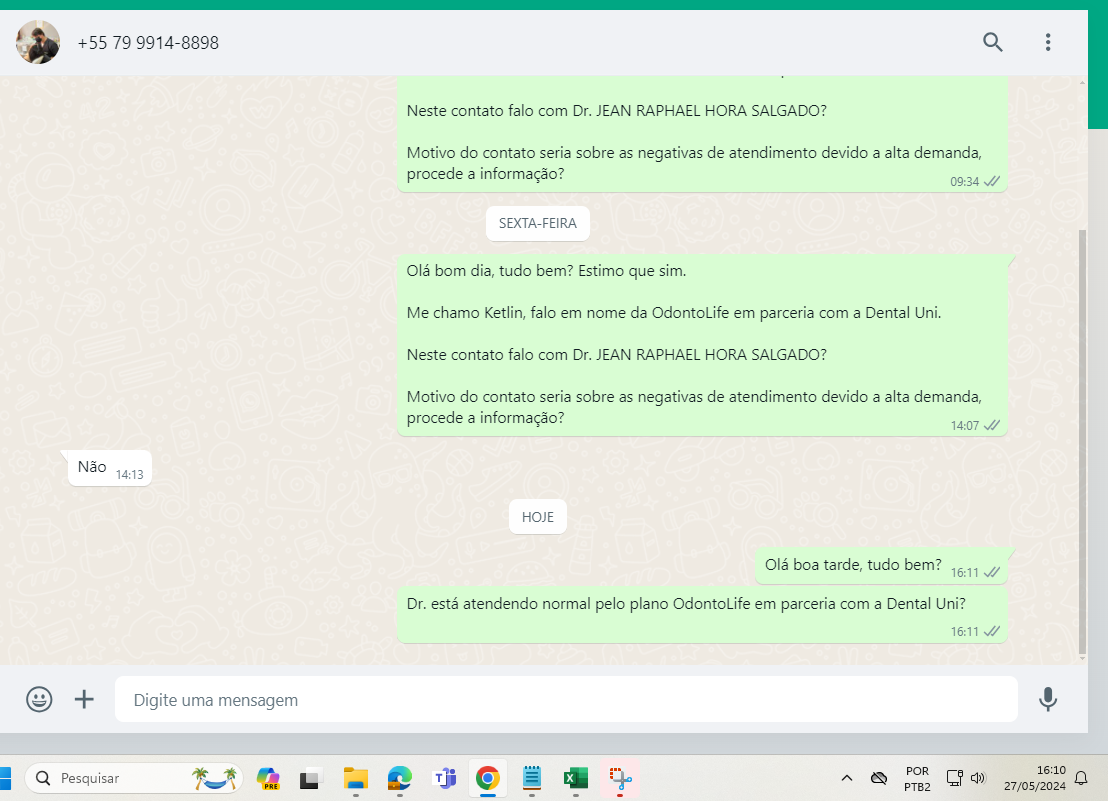The image size is (1108, 801).
Task: Open Copilot preview in taskbar
Action: click(268, 778)
